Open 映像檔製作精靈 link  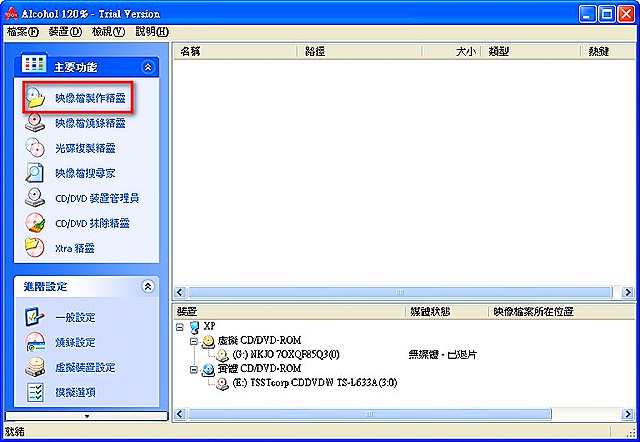pos(90,98)
